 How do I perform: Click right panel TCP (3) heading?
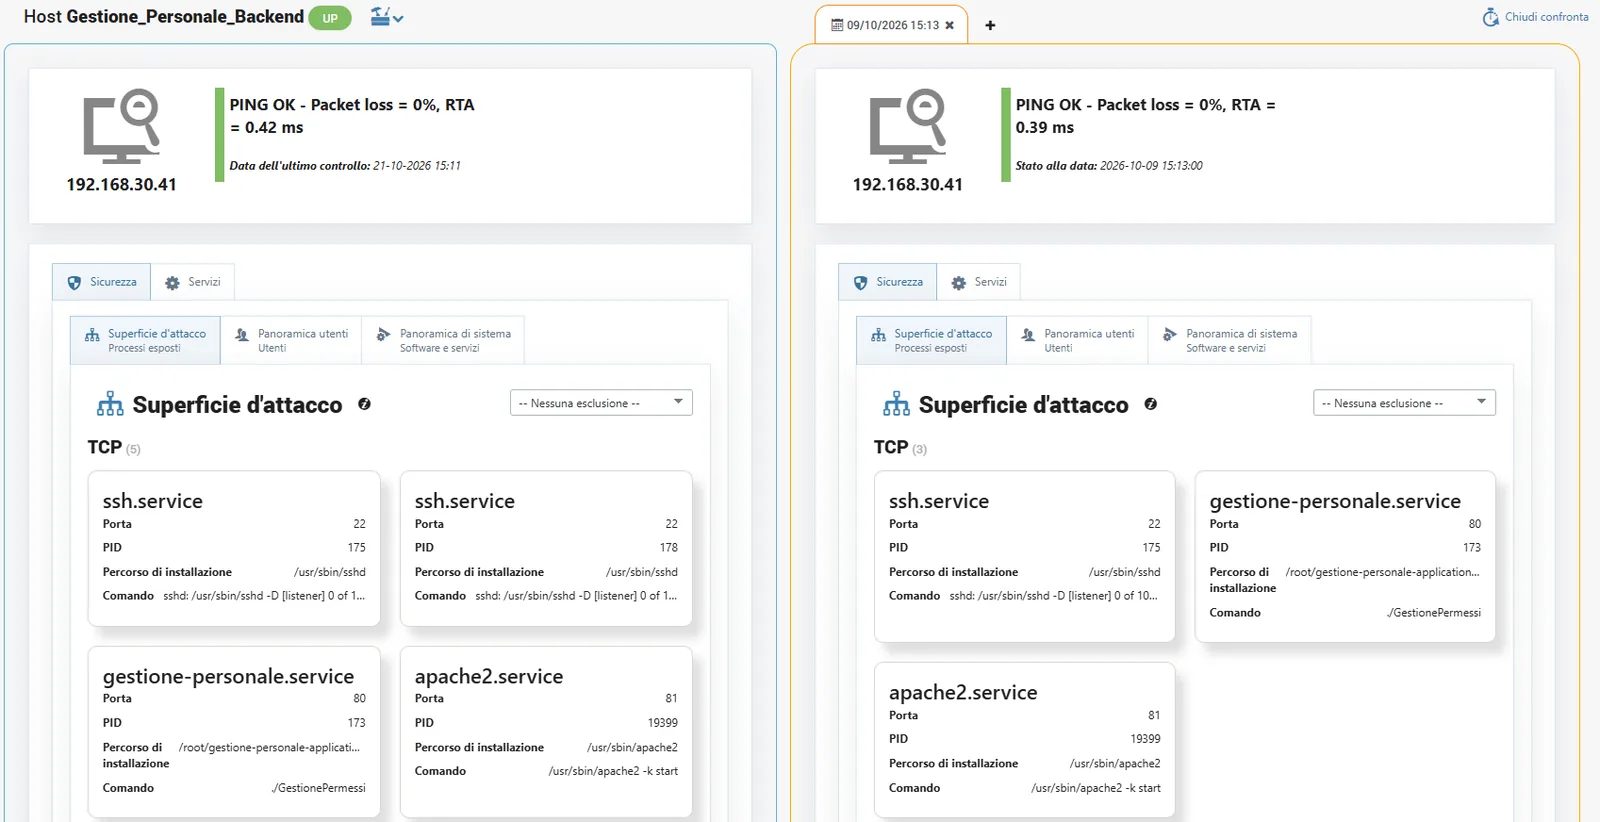click(x=900, y=447)
